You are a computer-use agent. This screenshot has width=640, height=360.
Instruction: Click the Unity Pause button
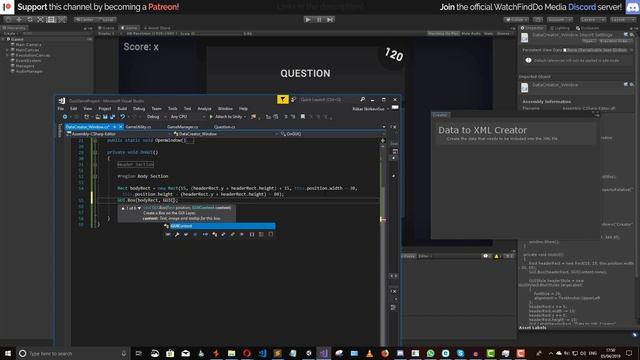tap(319, 19)
